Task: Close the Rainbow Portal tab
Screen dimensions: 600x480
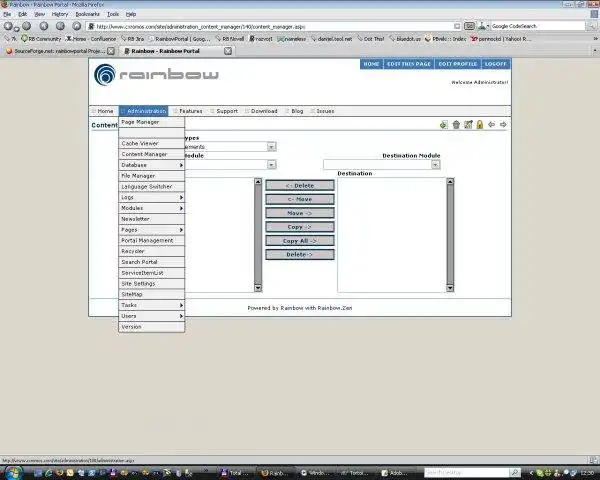Action: pos(228,51)
